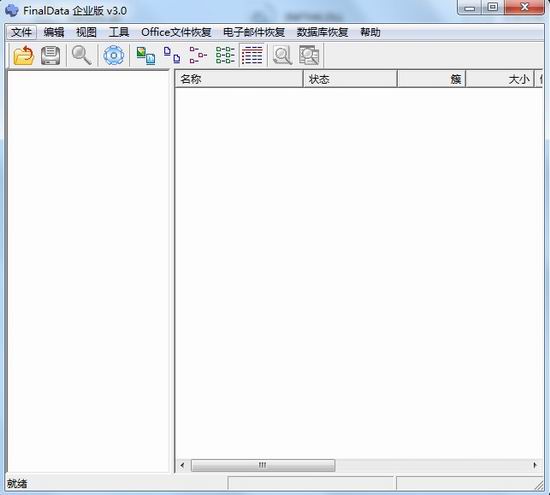Screen dimensions: 550x495
Task: Sort by the 簇 column header
Action: tap(431, 79)
